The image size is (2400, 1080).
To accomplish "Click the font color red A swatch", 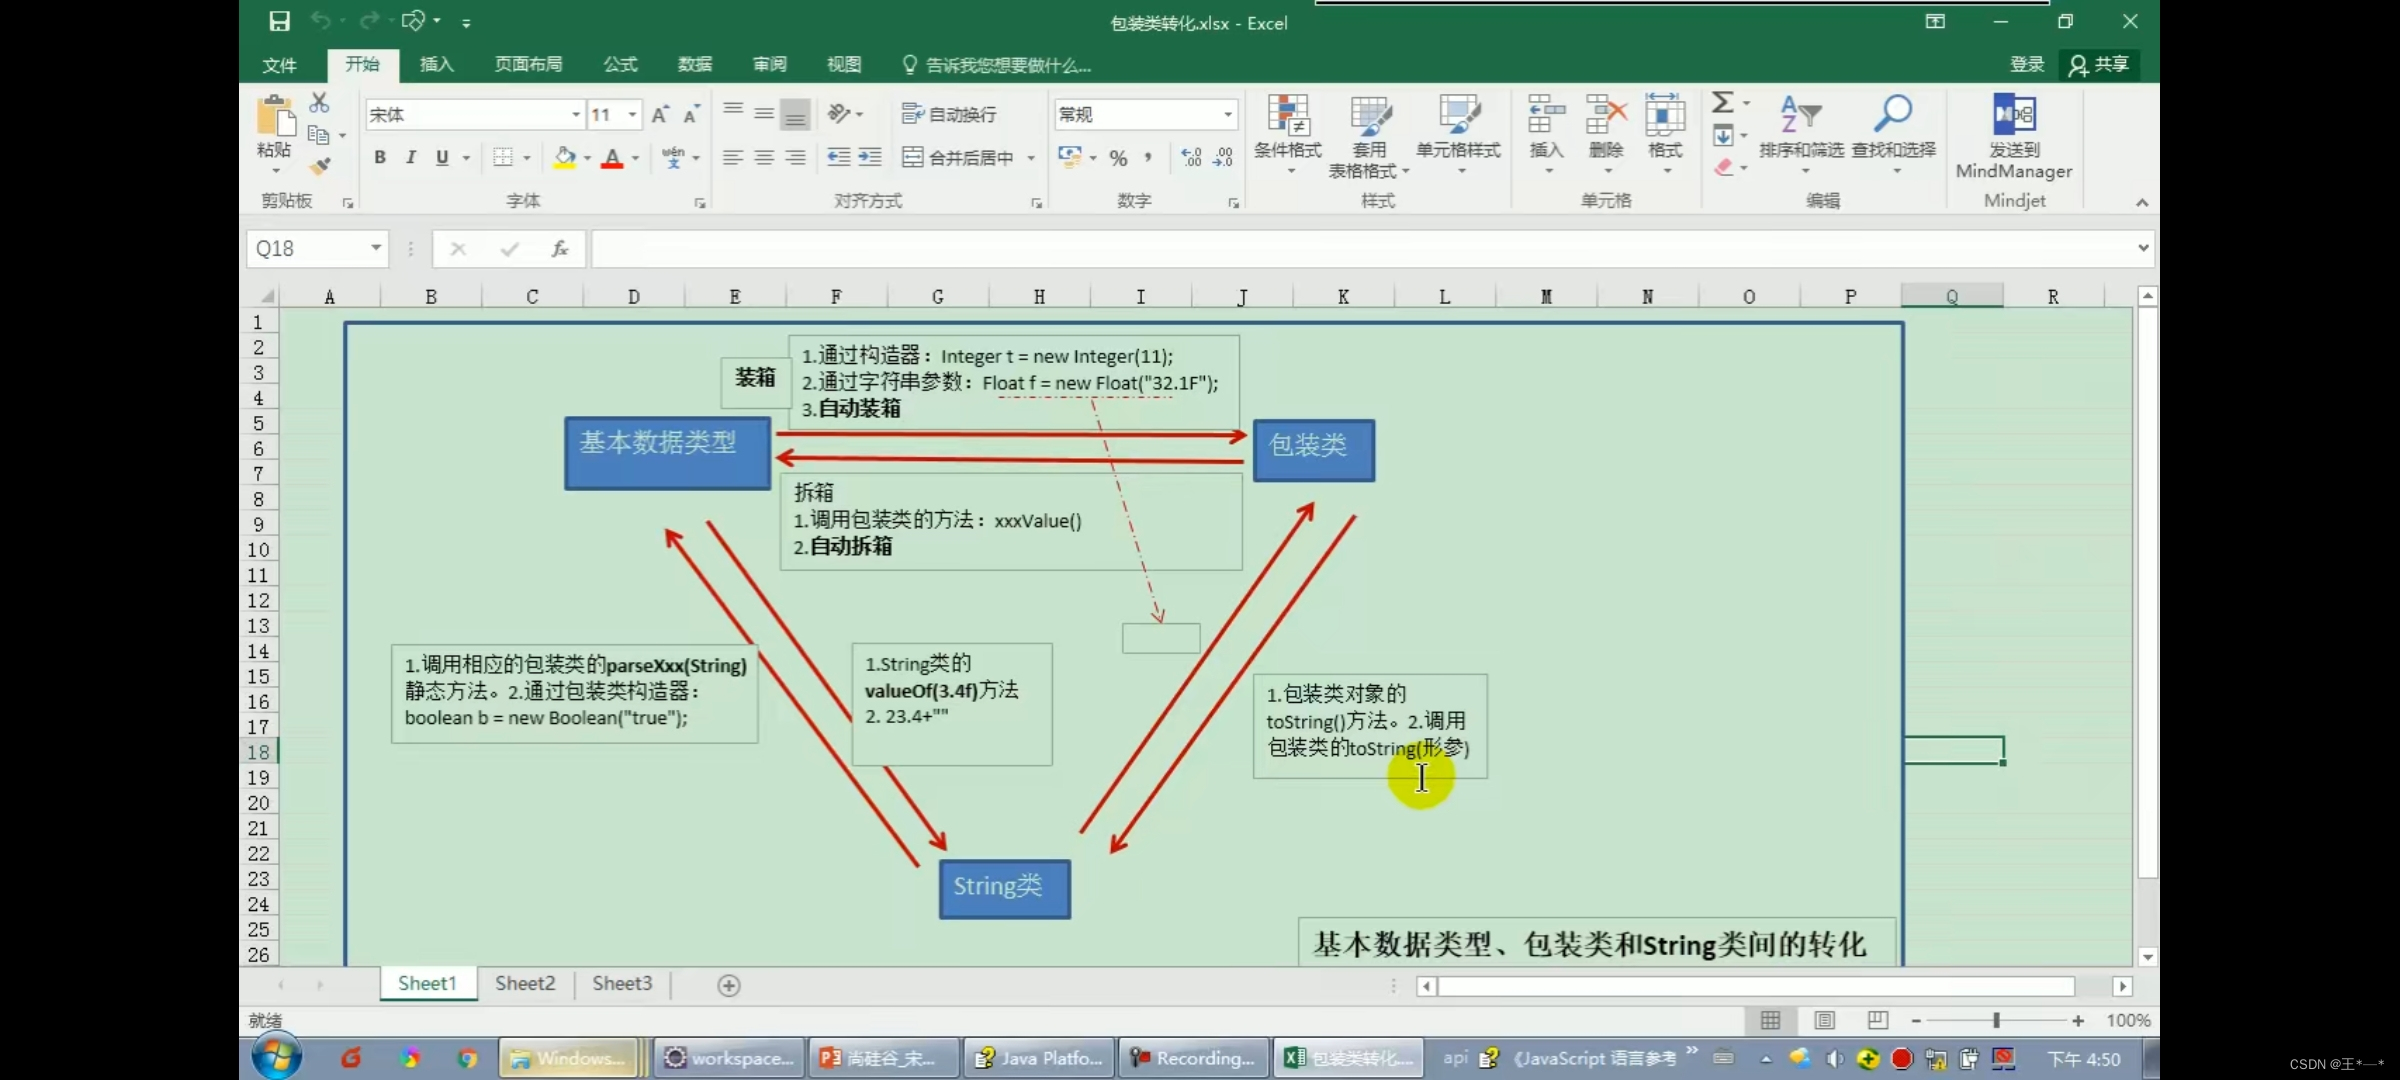I will click(612, 158).
